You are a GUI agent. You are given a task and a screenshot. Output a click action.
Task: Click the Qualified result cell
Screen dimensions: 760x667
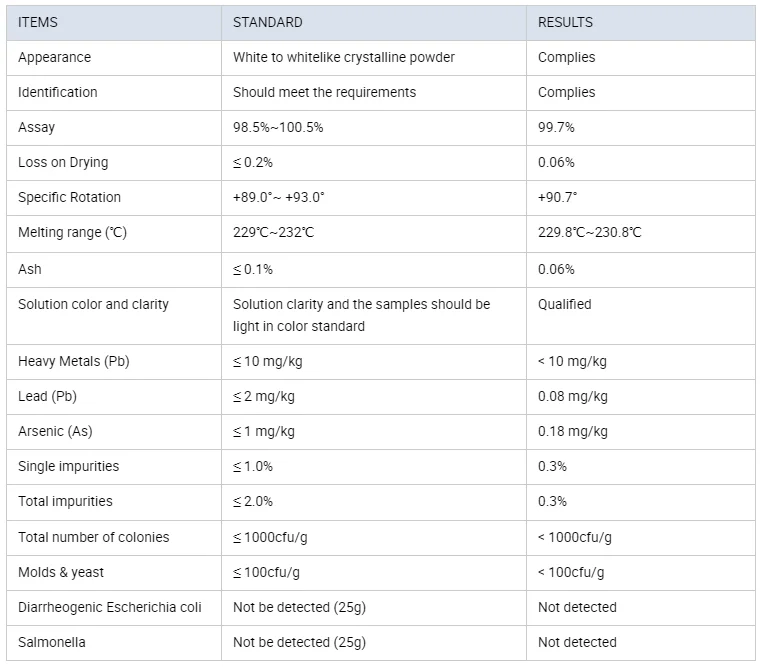tap(565, 304)
